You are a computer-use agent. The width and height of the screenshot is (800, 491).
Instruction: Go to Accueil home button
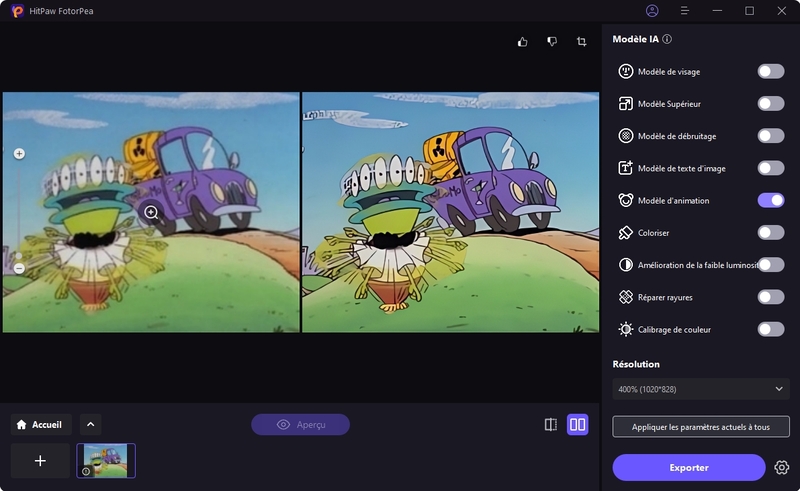click(x=41, y=424)
